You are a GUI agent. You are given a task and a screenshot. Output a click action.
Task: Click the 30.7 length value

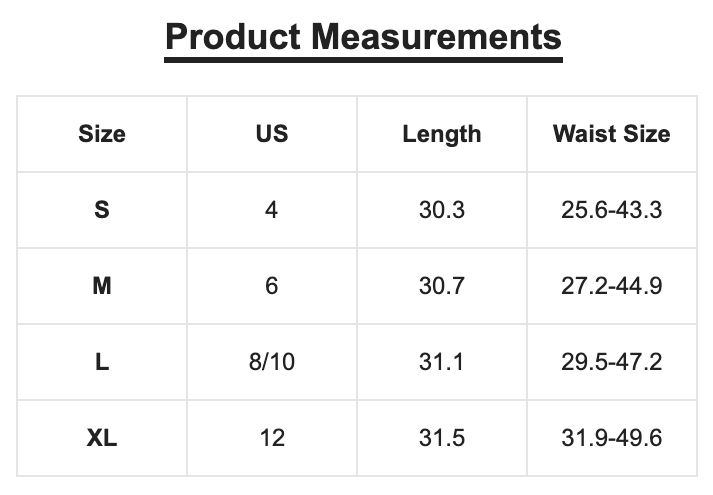click(442, 286)
